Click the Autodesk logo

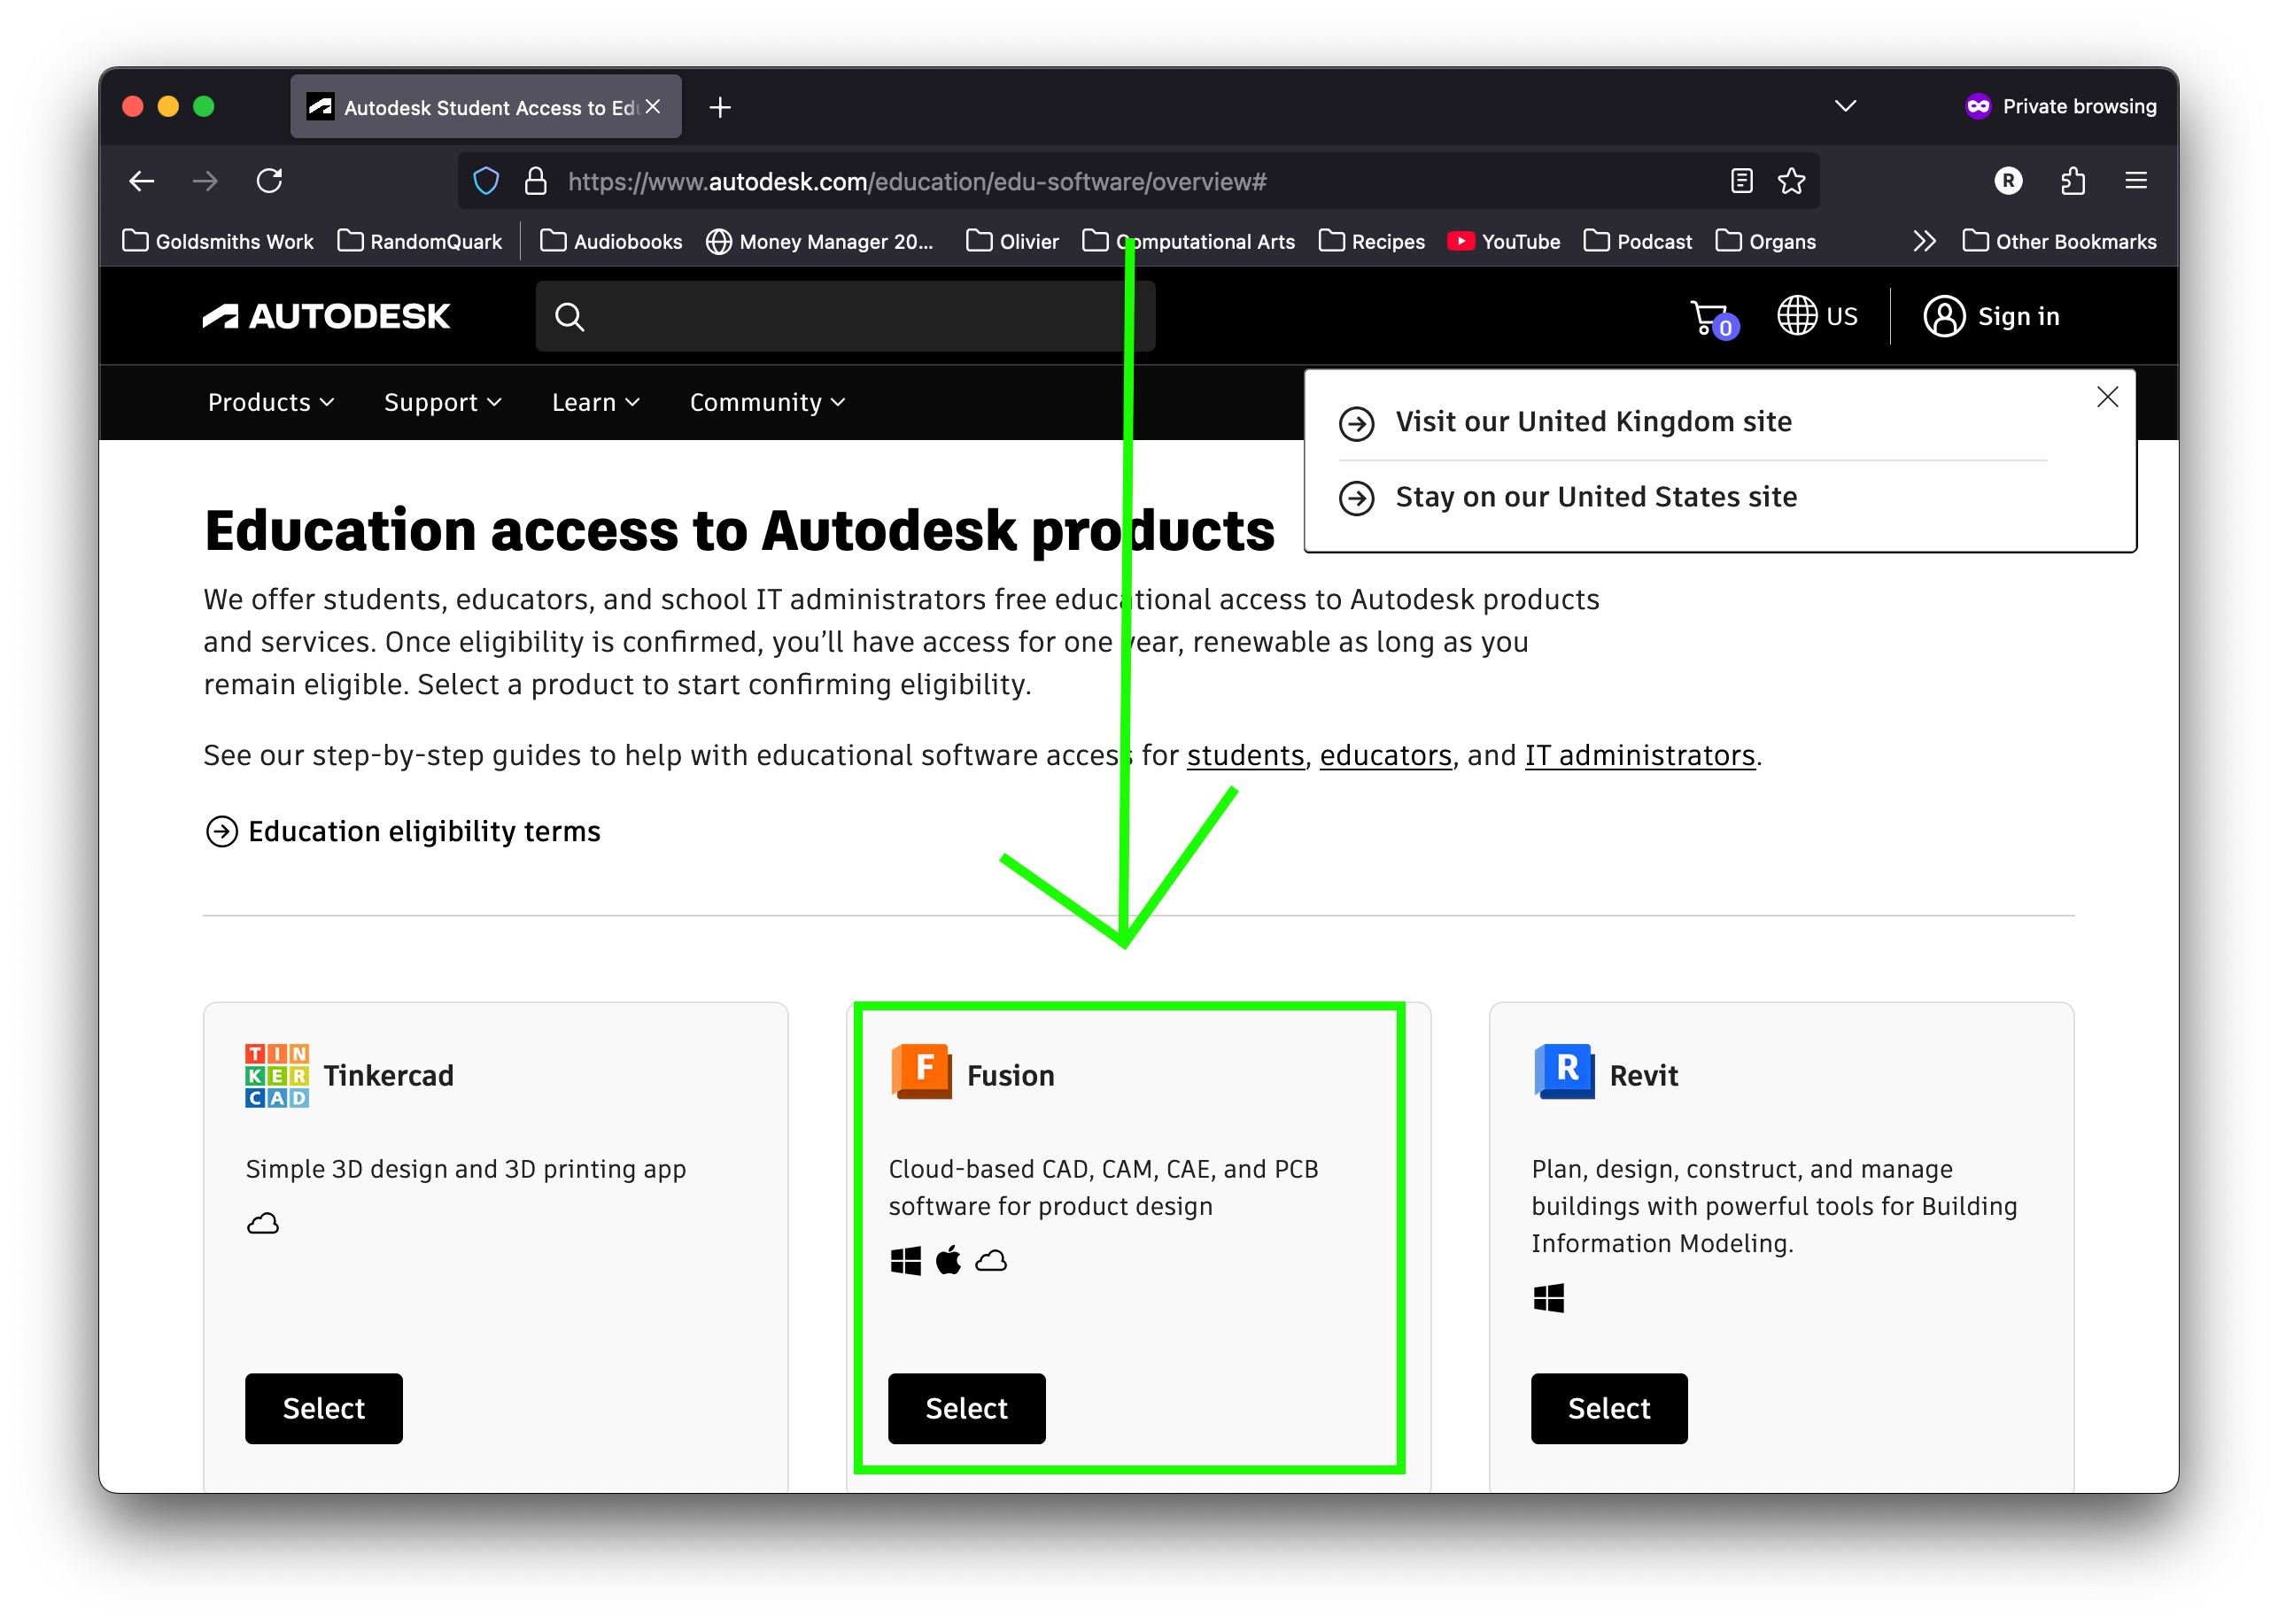click(x=326, y=316)
